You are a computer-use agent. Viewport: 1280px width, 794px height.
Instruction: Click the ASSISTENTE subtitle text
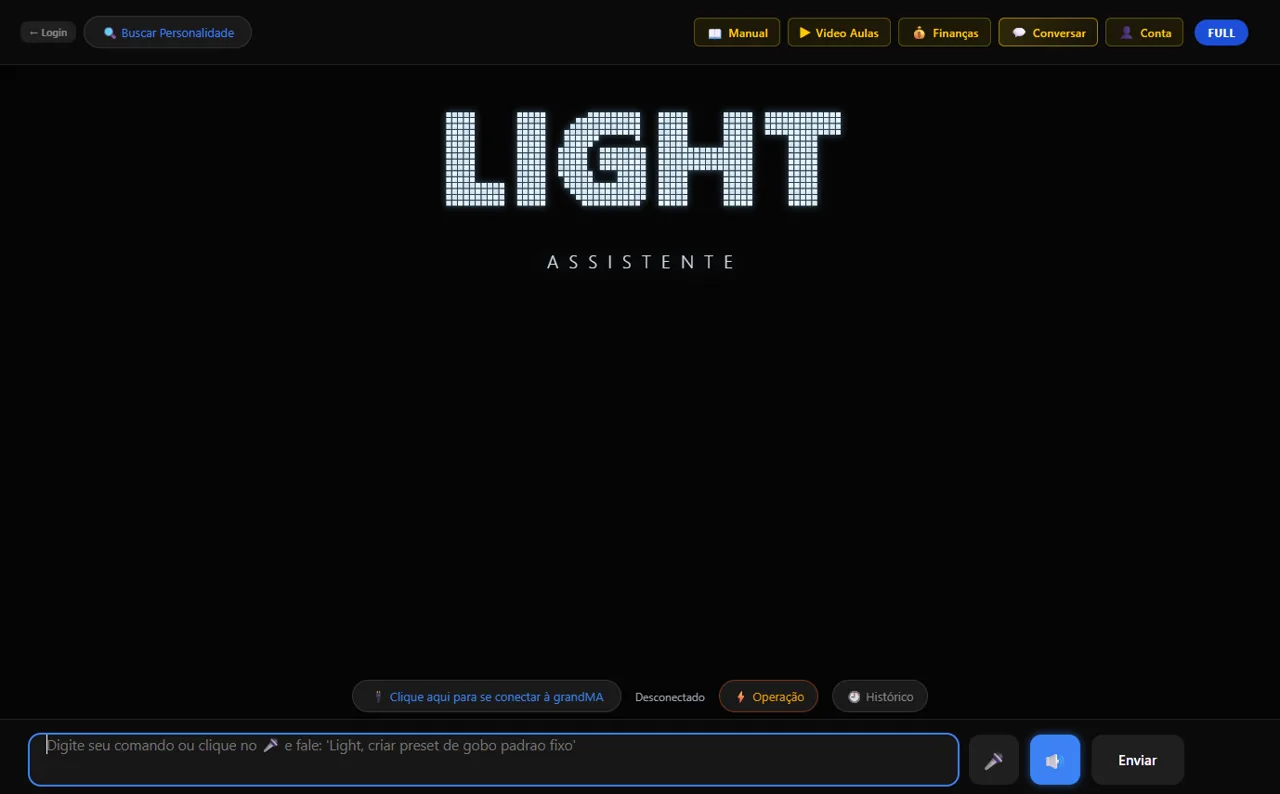[641, 262]
